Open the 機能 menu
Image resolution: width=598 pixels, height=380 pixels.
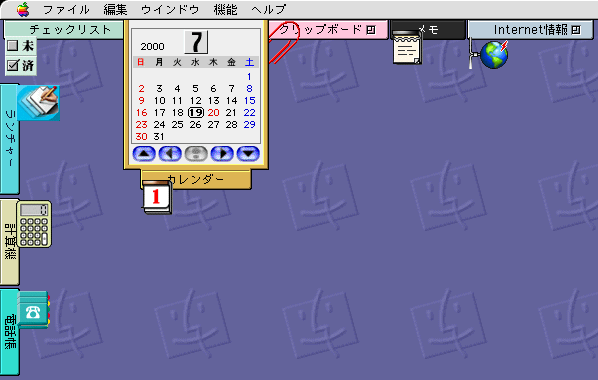pos(225,10)
